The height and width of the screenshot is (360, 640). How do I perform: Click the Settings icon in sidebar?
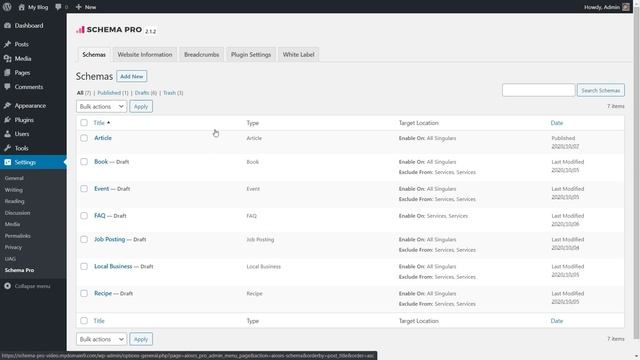7,162
